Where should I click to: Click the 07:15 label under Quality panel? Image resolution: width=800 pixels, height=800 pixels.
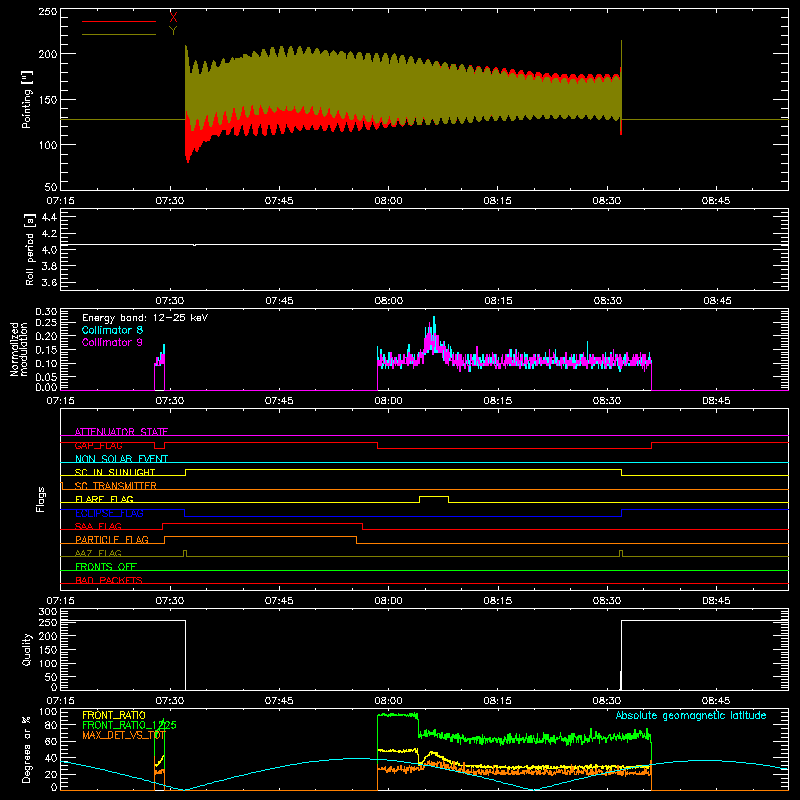[x=61, y=701]
